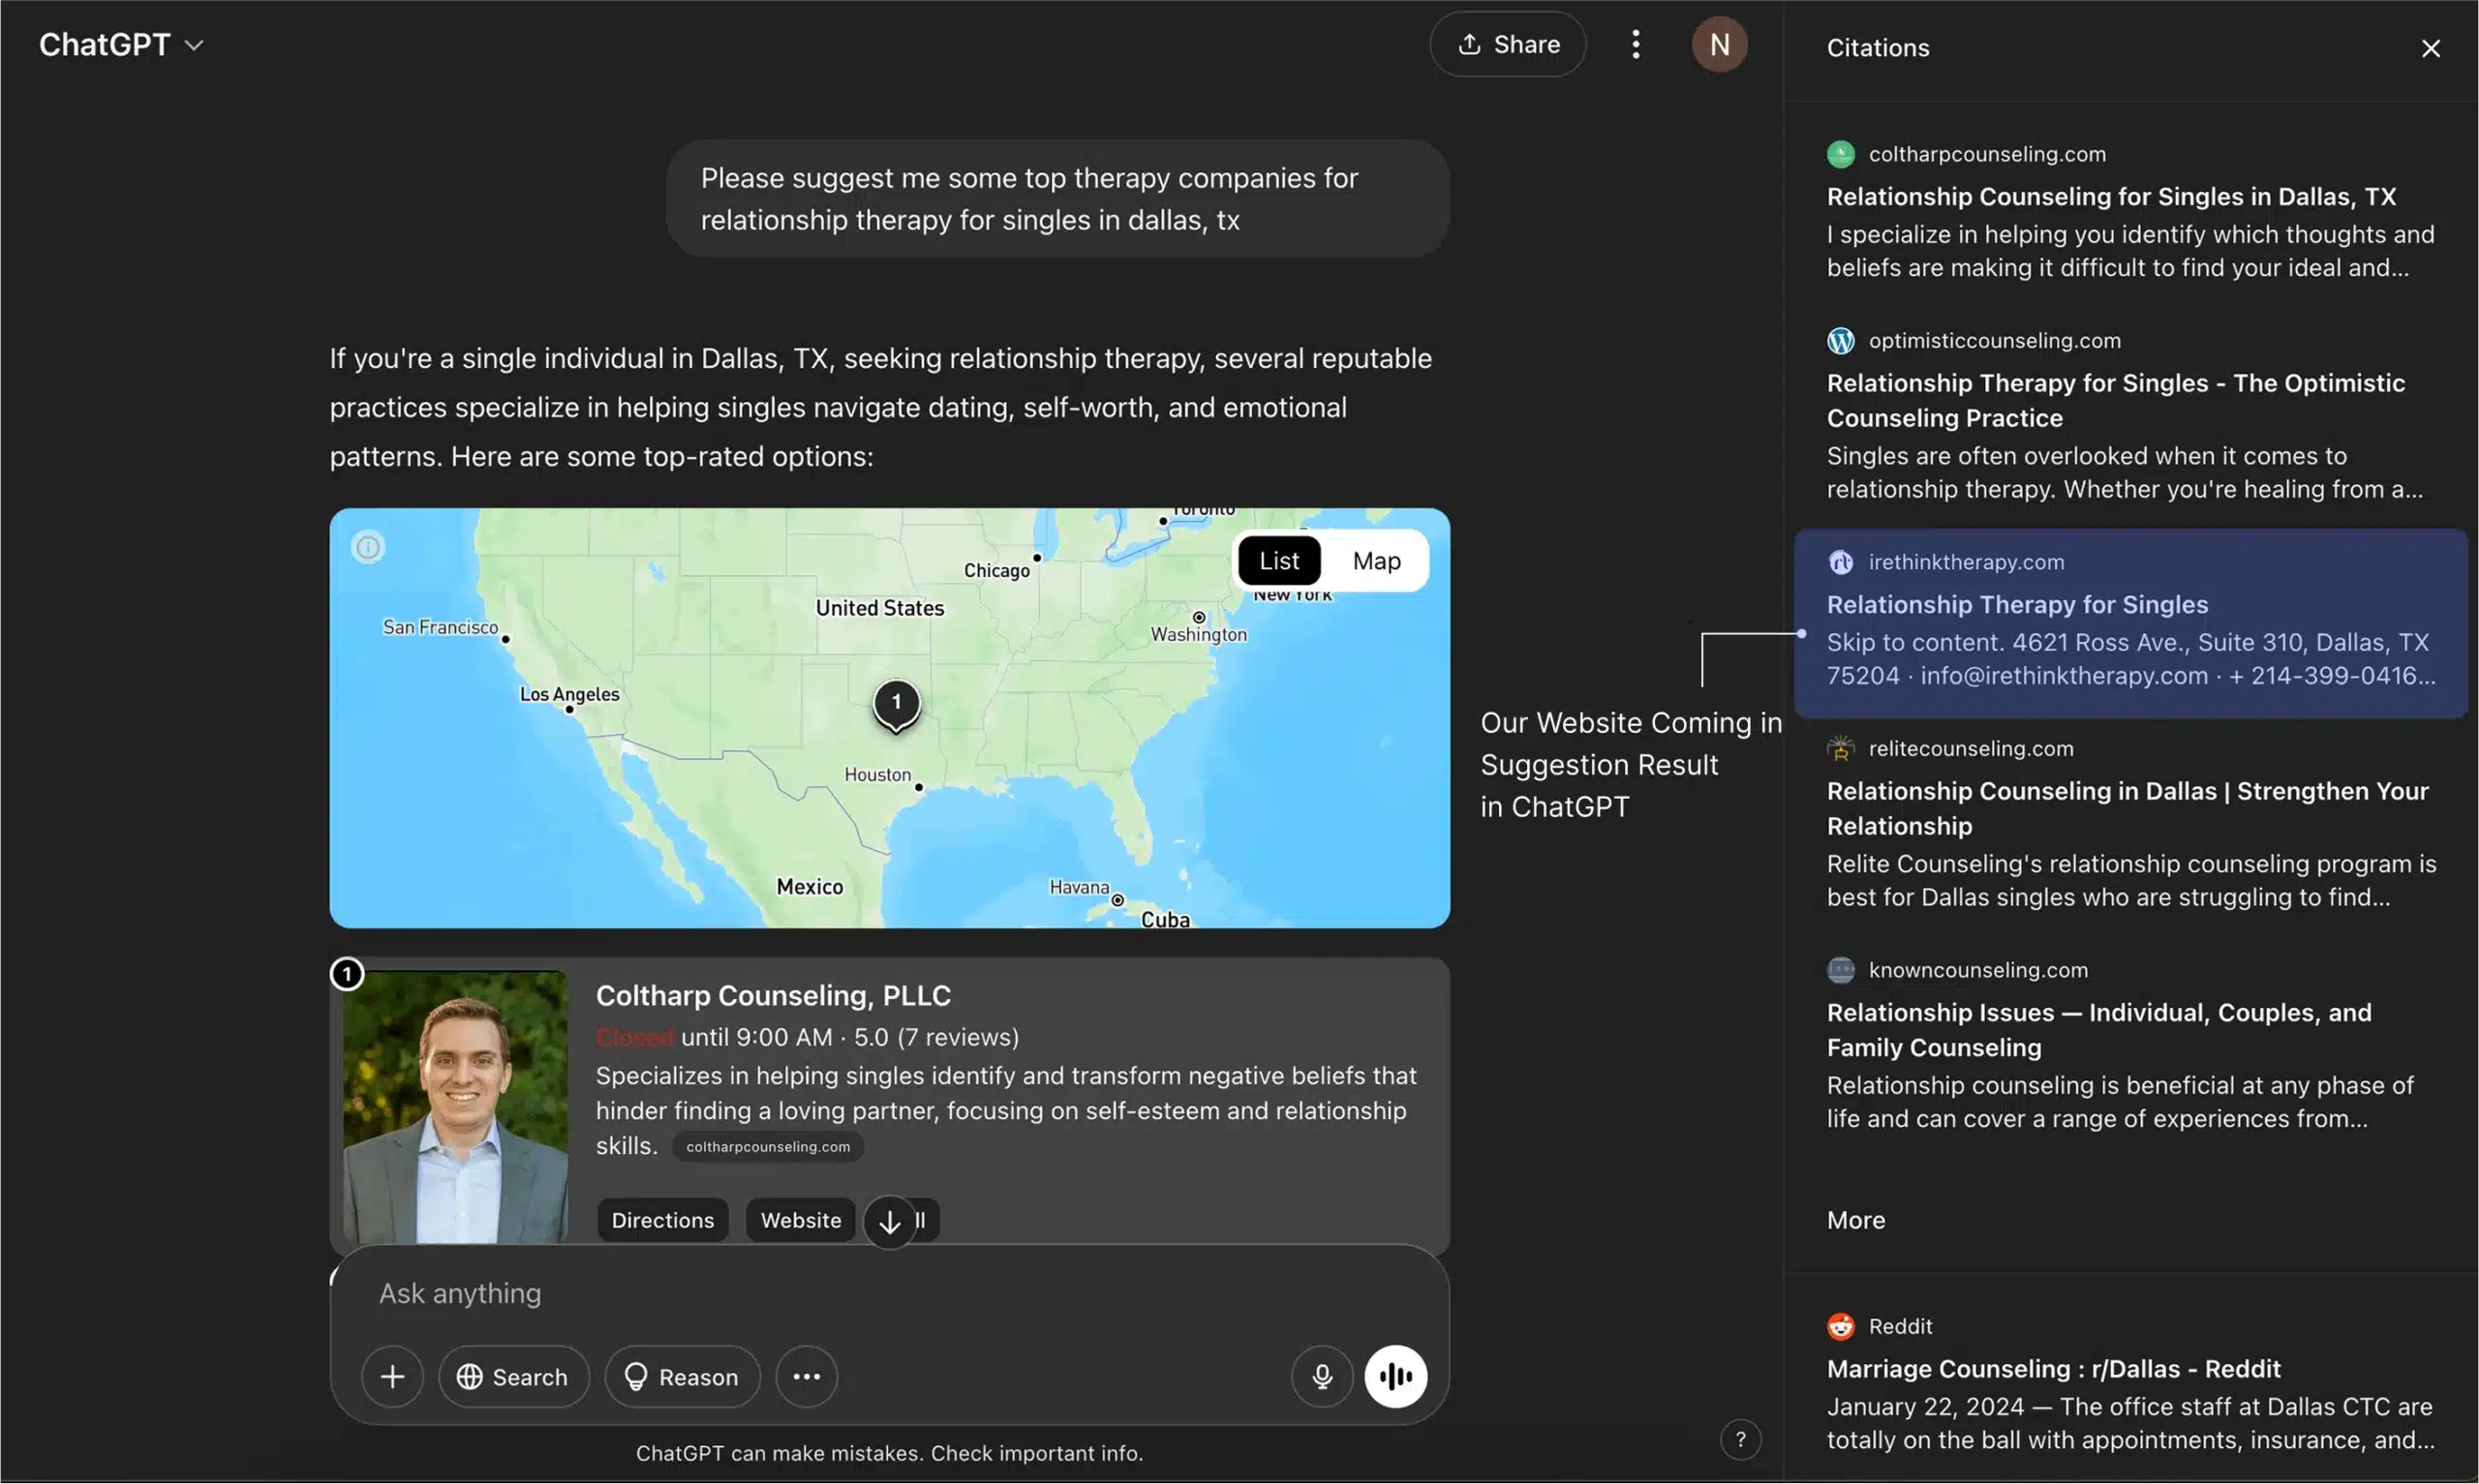The height and width of the screenshot is (1484, 2479).
Task: Click the microphone dictation icon
Action: pos(1322,1377)
